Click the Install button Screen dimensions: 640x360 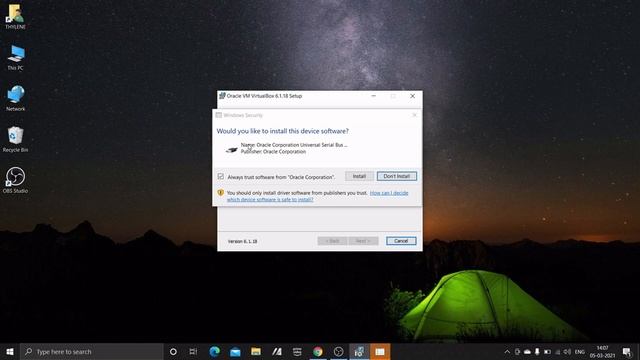359,176
